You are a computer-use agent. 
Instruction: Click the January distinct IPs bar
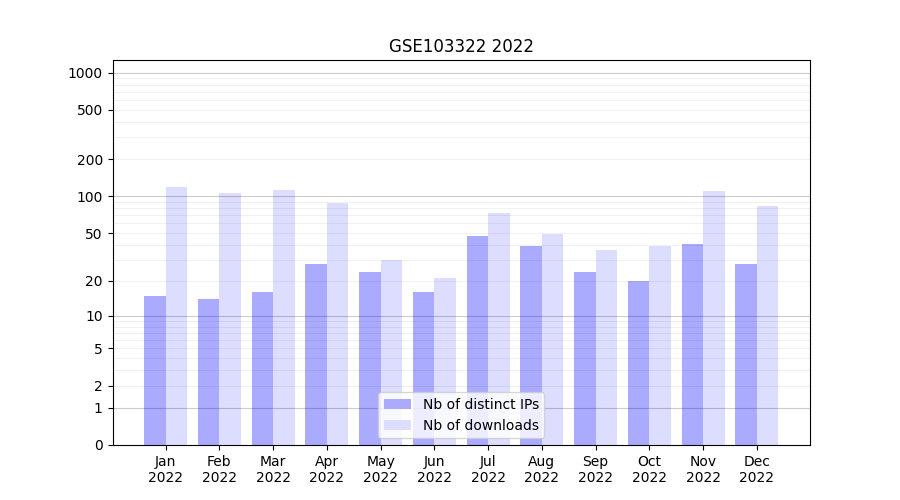155,370
